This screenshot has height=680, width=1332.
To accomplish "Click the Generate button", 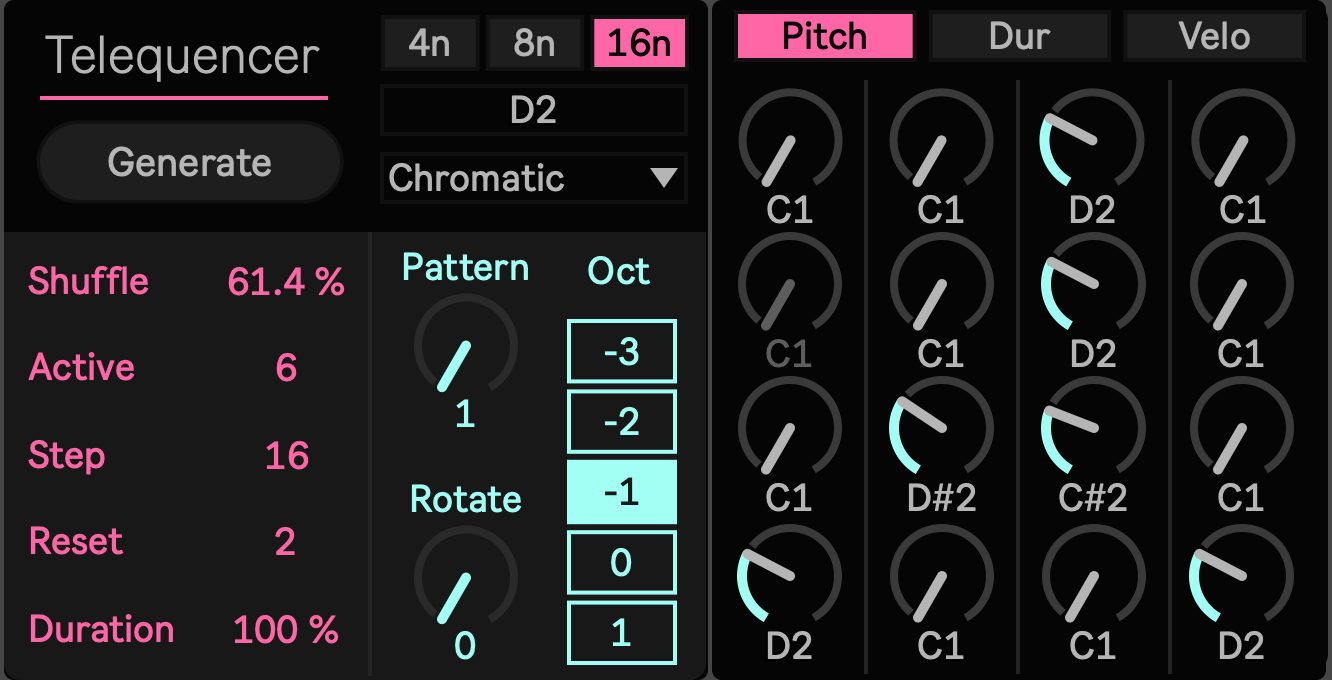I will point(189,162).
